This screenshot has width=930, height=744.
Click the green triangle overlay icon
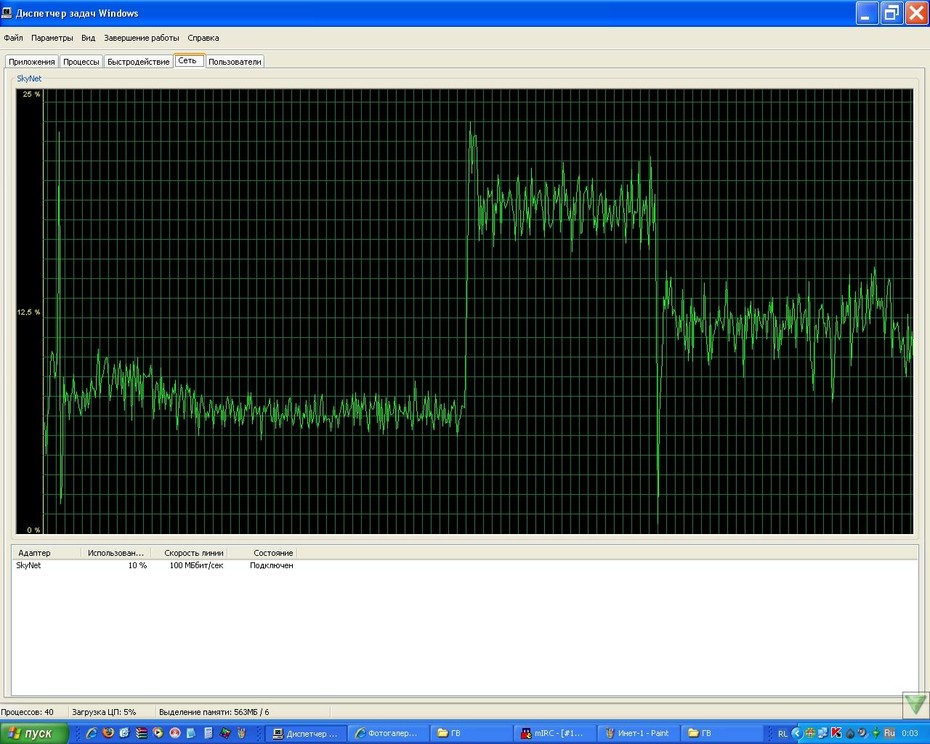pos(915,704)
